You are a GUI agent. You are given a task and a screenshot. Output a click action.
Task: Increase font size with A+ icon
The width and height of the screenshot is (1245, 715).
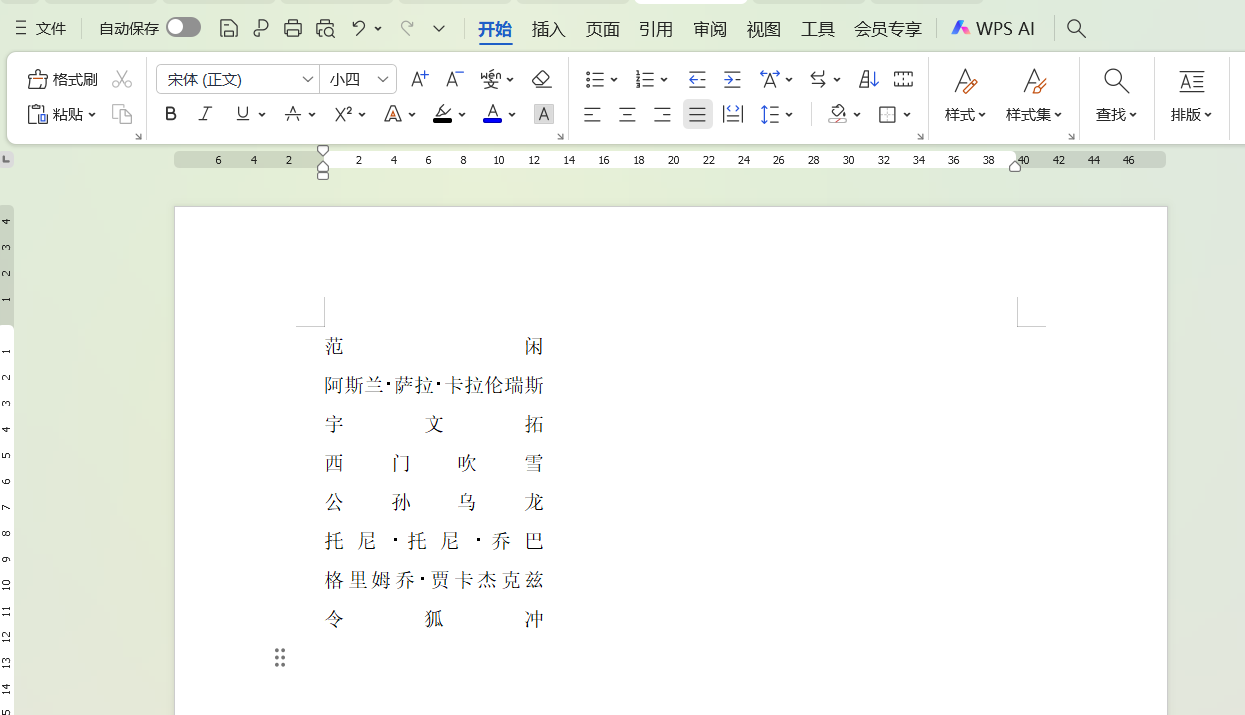(x=420, y=79)
